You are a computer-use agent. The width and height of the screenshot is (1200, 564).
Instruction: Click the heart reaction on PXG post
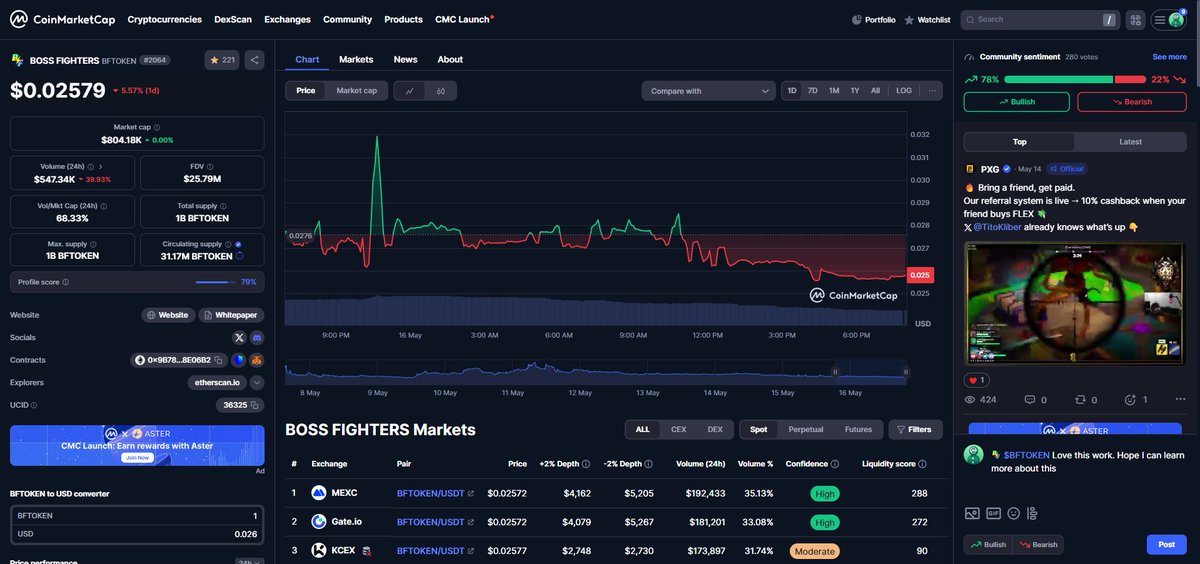pyautogui.click(x=976, y=380)
